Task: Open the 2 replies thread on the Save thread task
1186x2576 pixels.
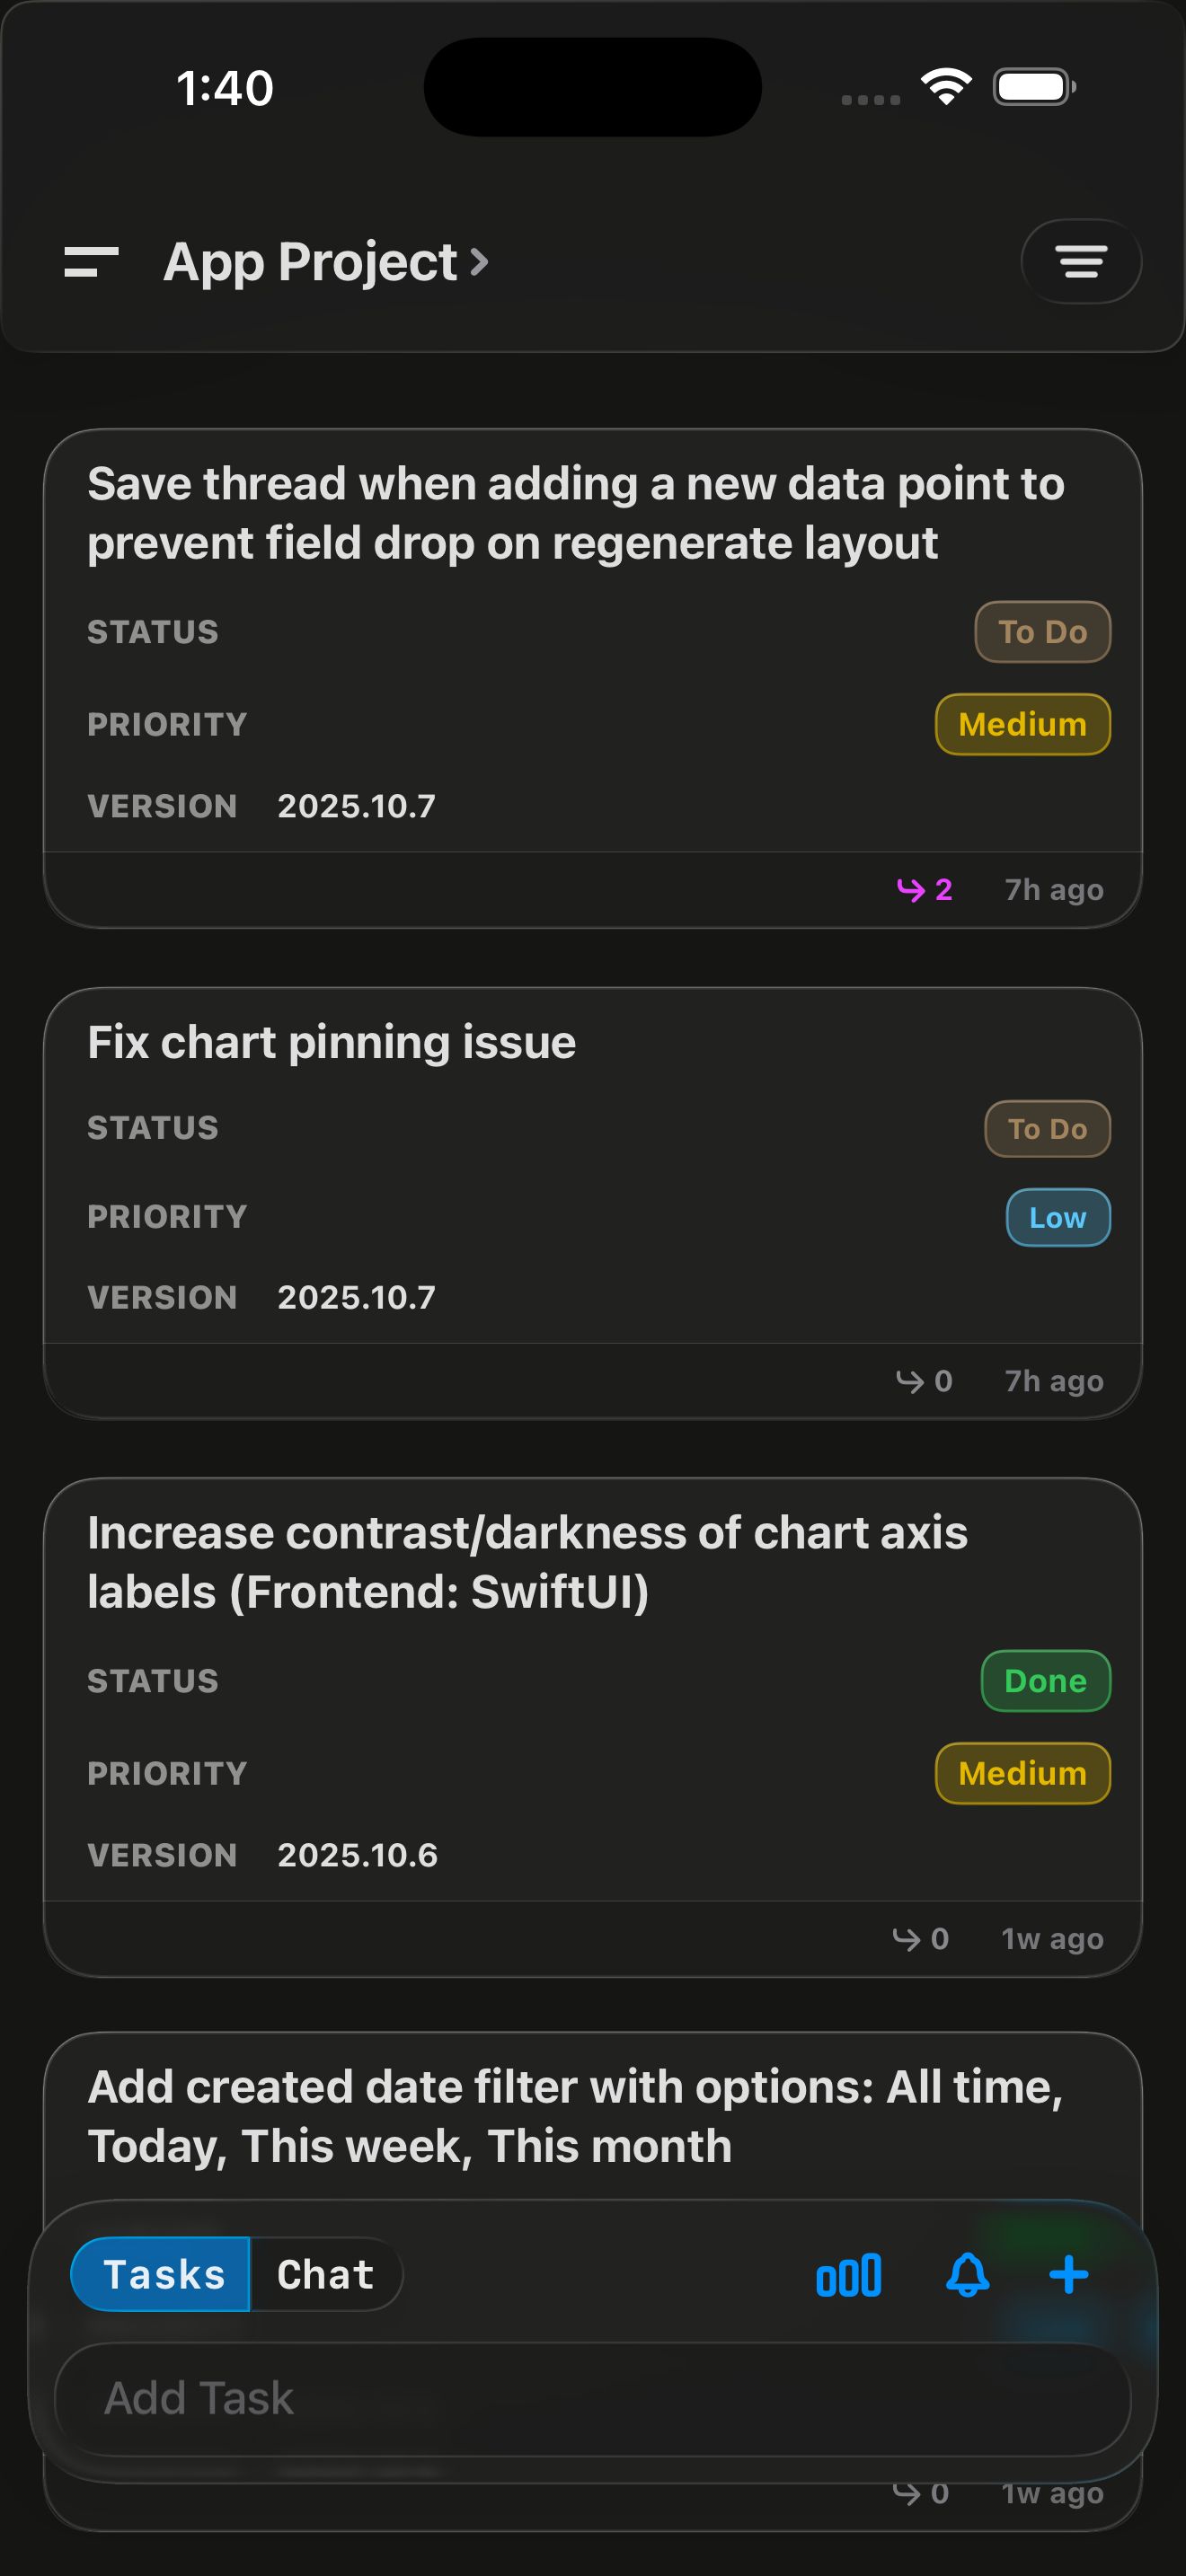Action: [x=923, y=889]
